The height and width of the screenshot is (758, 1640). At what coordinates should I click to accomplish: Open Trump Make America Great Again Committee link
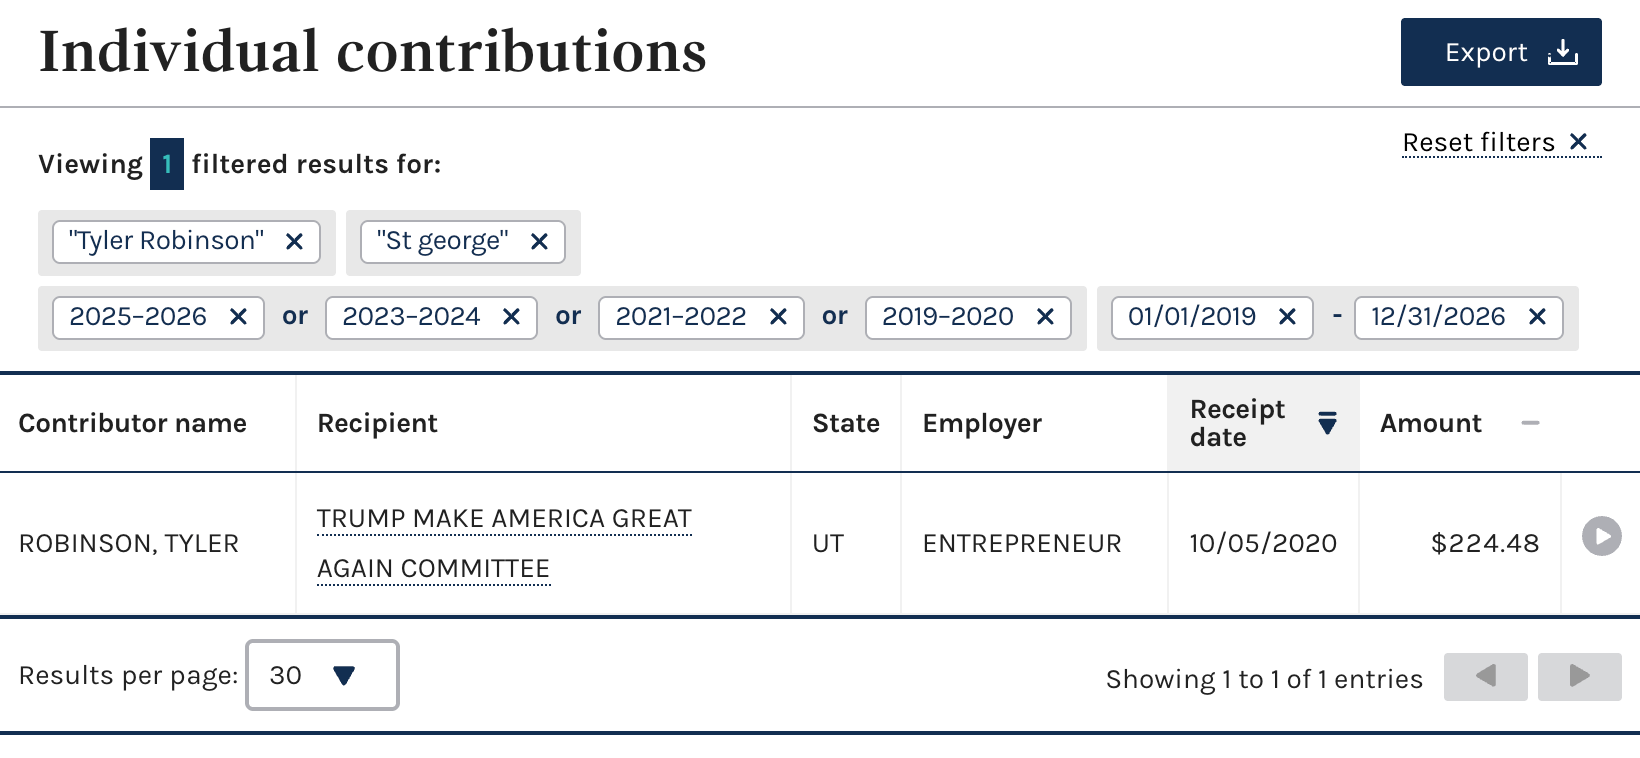point(504,520)
